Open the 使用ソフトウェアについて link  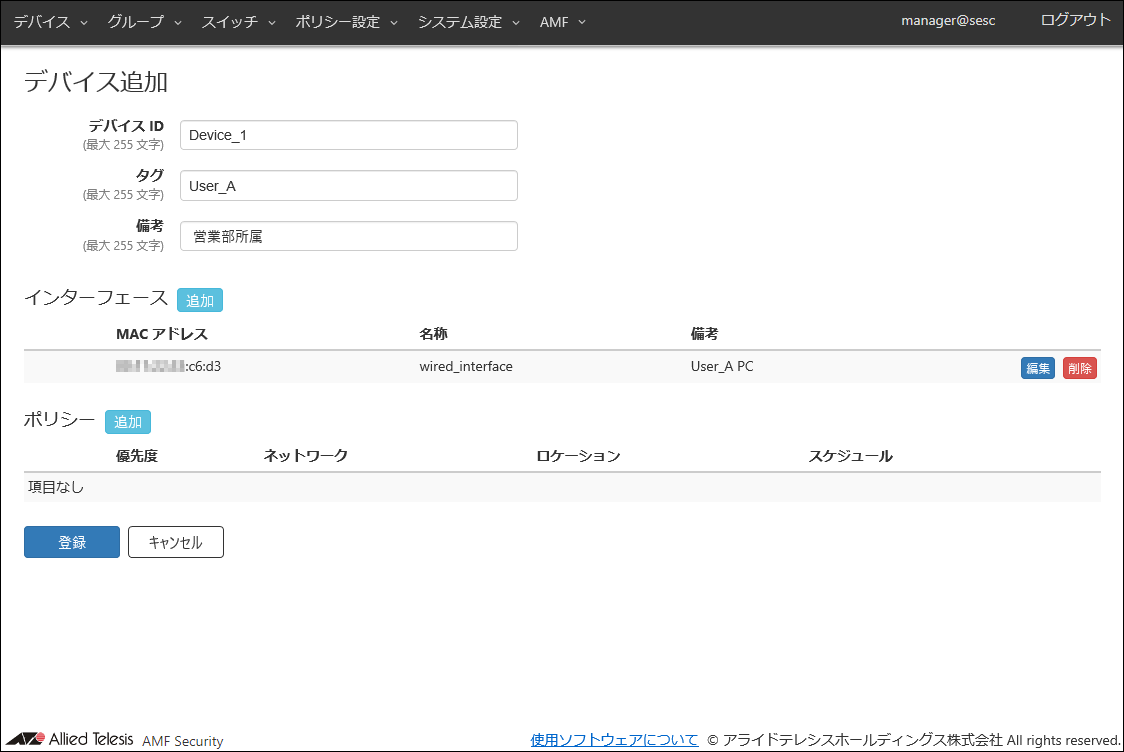point(614,740)
